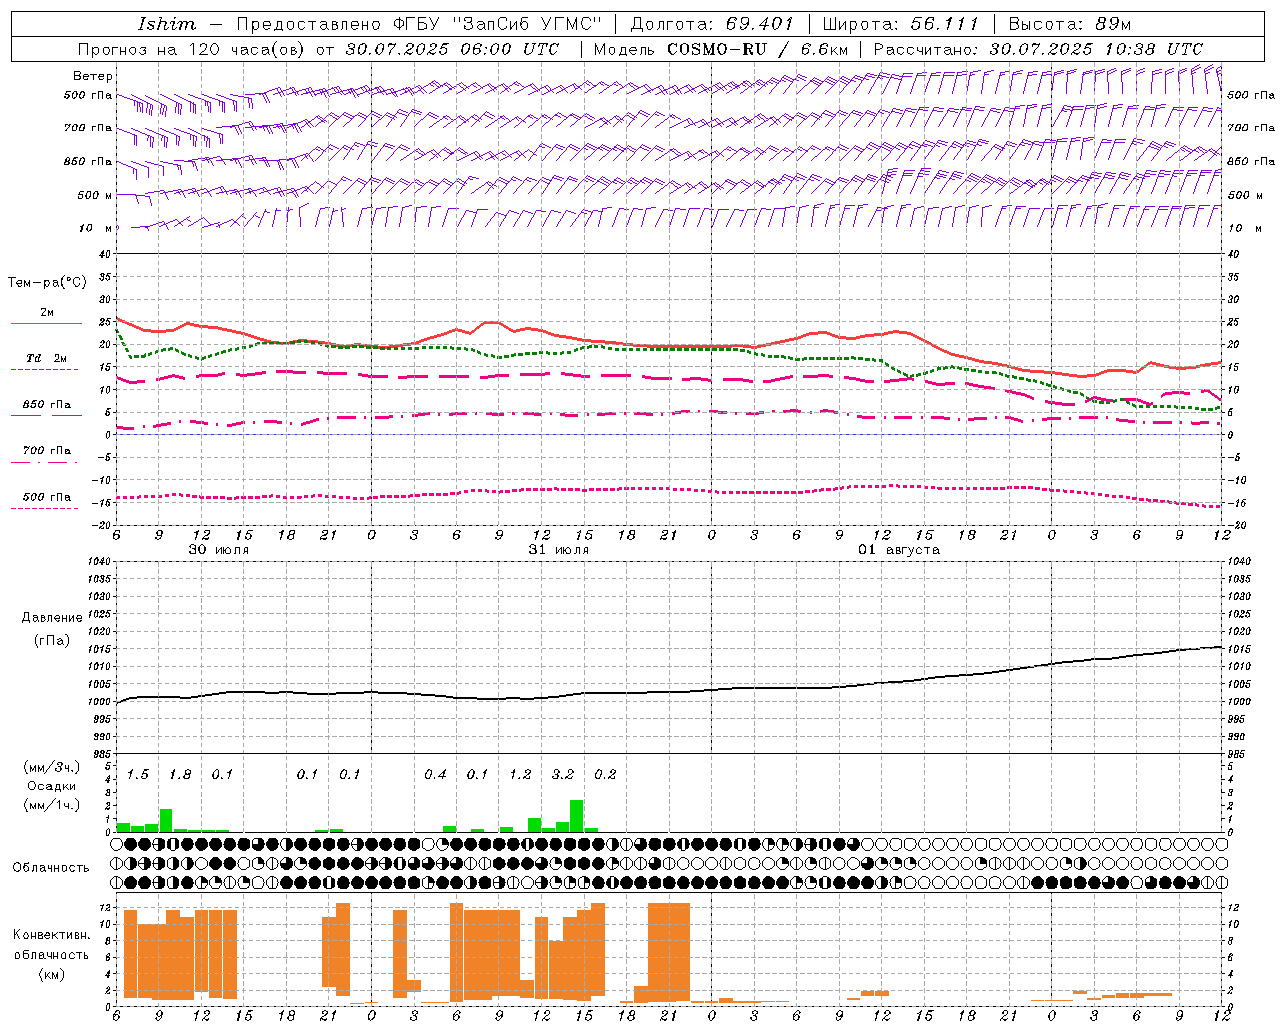
Task: Click the 3-hour precipitation value "1.5"
Action: pos(138,775)
